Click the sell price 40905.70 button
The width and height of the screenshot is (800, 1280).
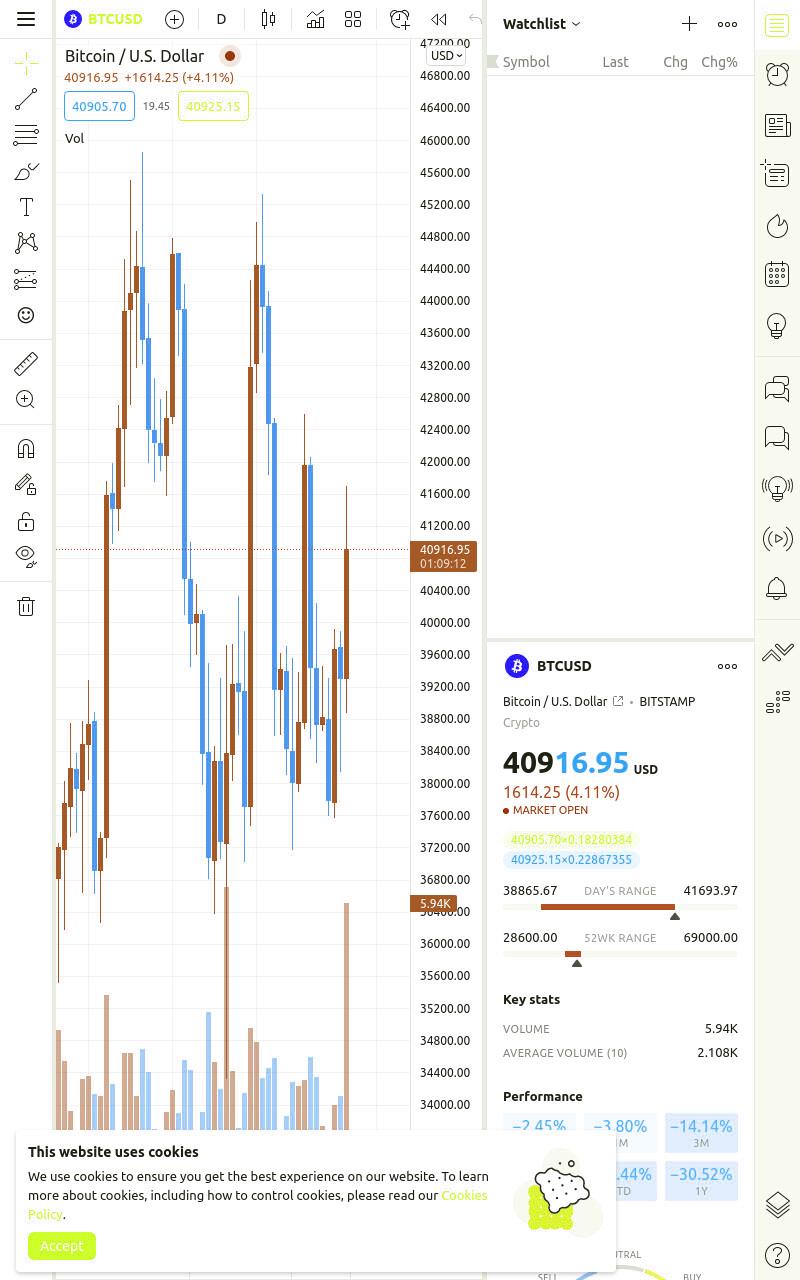[99, 106]
